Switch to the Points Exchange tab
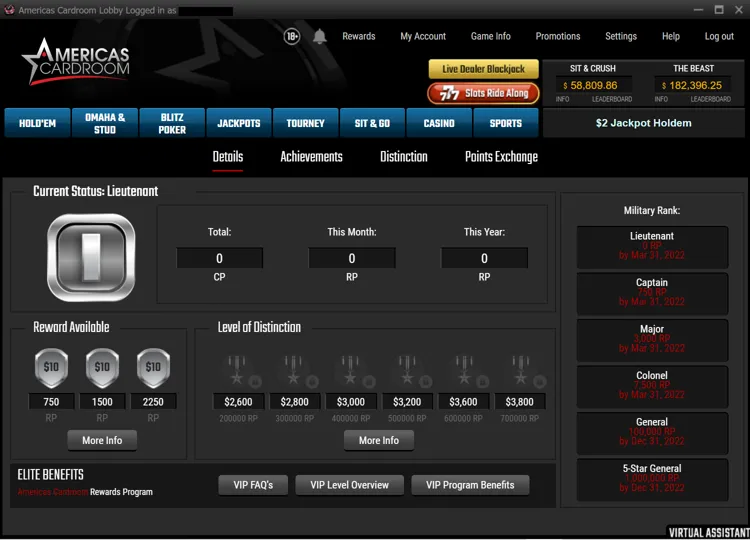The width and height of the screenshot is (750, 540). tap(501, 157)
